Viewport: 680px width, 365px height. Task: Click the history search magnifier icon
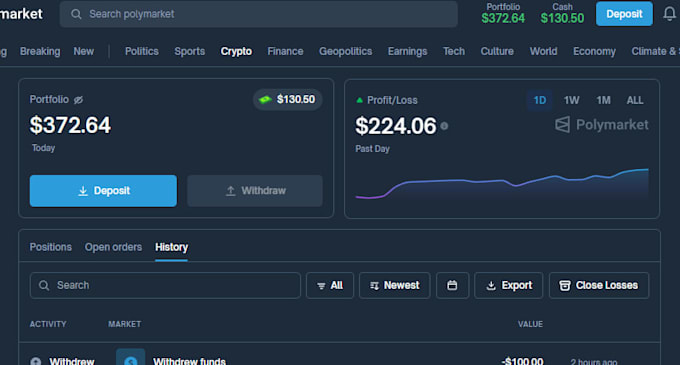pos(44,285)
